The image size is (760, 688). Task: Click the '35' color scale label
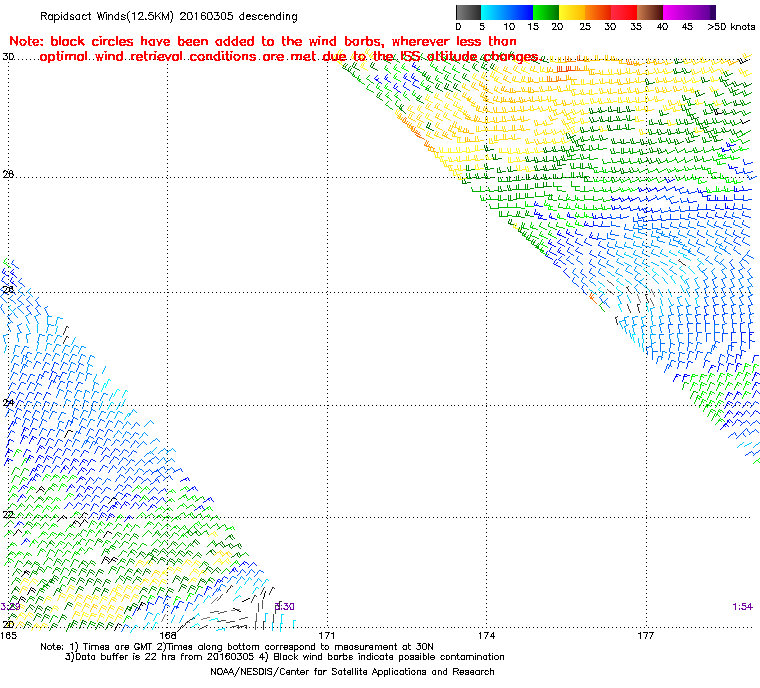(636, 27)
